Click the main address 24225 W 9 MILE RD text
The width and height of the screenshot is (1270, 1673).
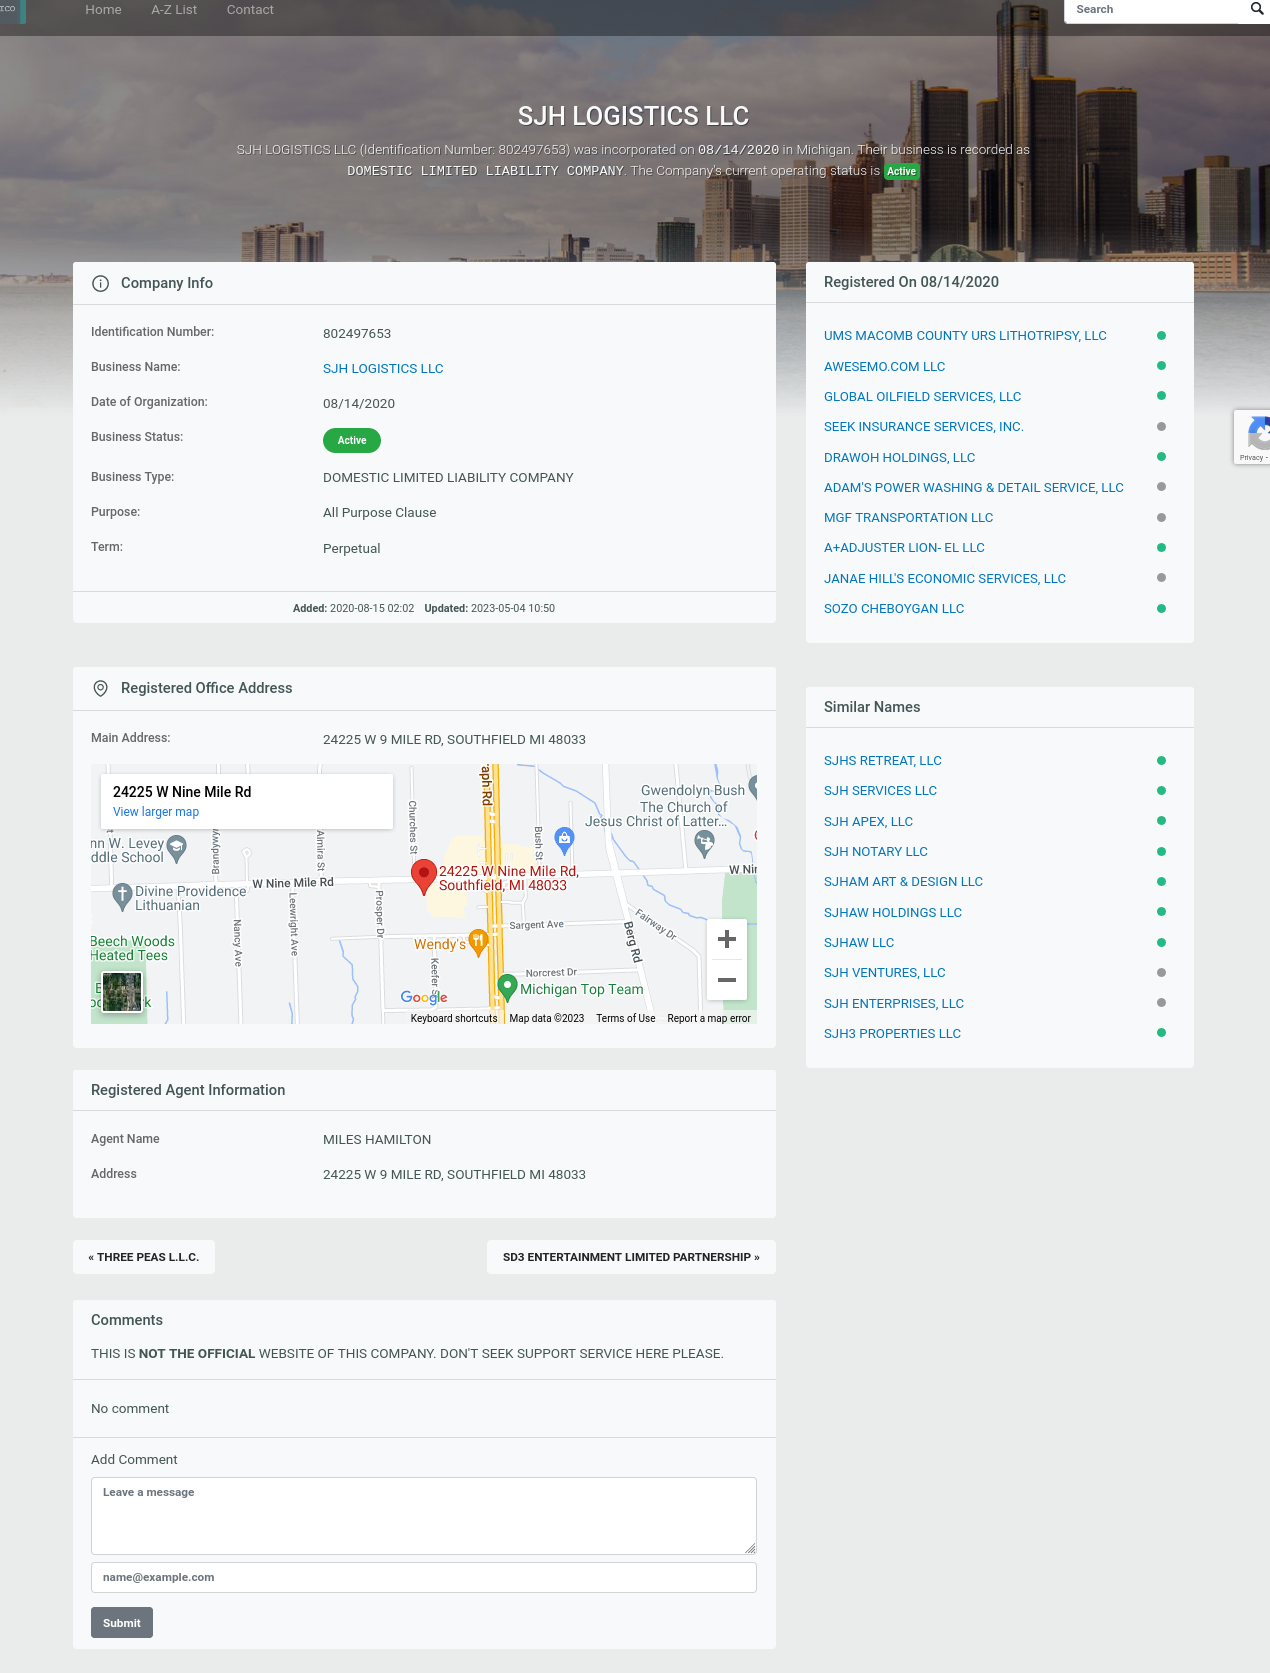tap(454, 740)
